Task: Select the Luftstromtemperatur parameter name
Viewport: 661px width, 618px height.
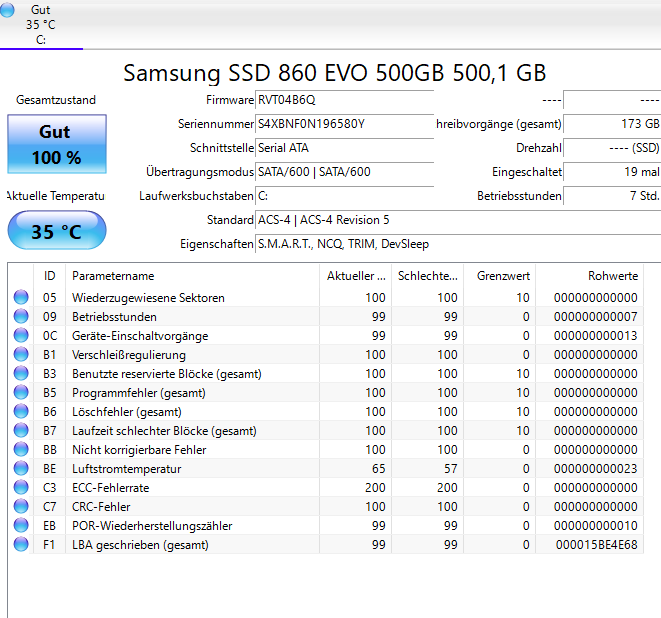Action: tap(126, 468)
